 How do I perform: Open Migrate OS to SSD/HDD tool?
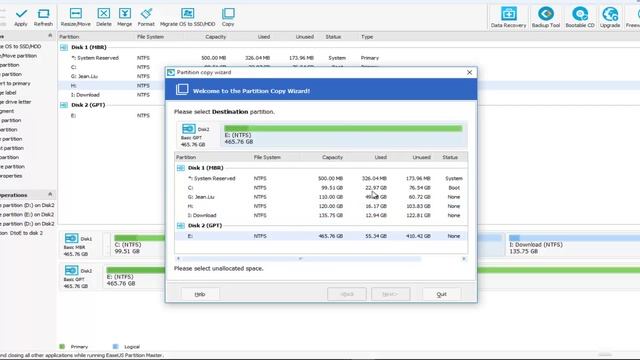coord(187,18)
